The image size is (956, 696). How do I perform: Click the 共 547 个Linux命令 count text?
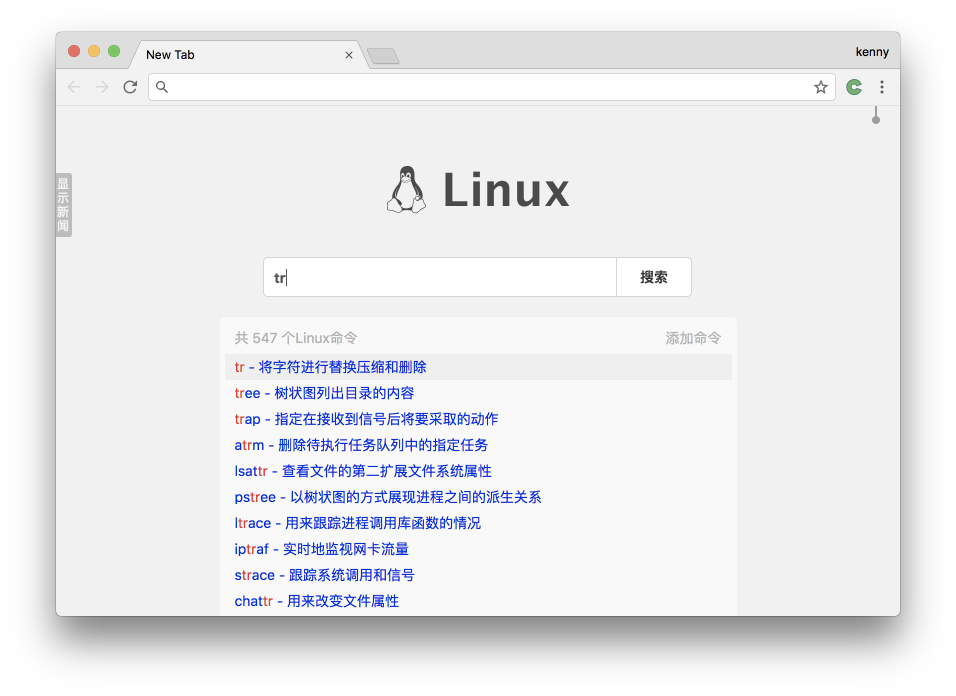[x=296, y=338]
